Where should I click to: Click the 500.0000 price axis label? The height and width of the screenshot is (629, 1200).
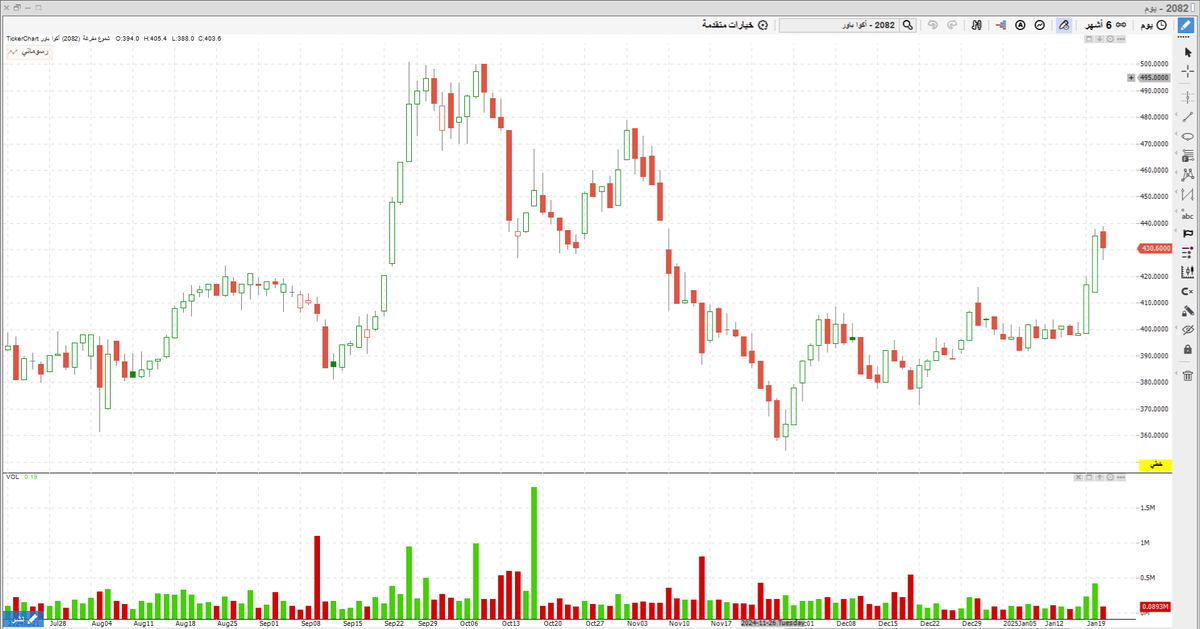click(x=1154, y=64)
